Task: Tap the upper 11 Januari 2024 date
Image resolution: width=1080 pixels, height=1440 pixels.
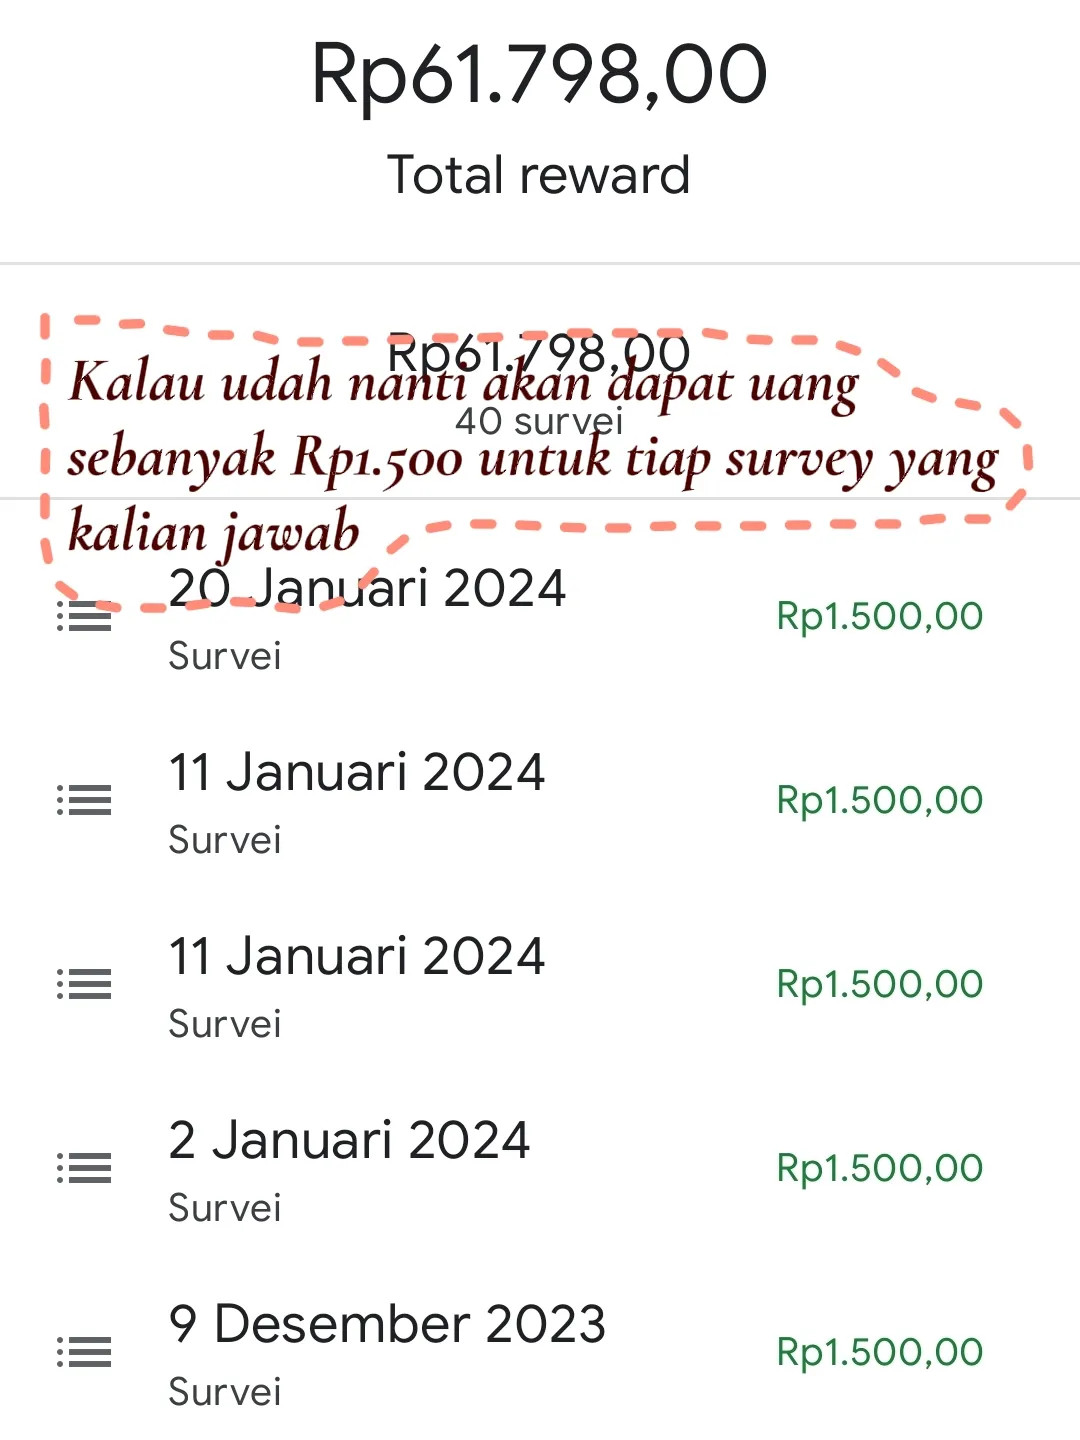Action: tap(357, 772)
